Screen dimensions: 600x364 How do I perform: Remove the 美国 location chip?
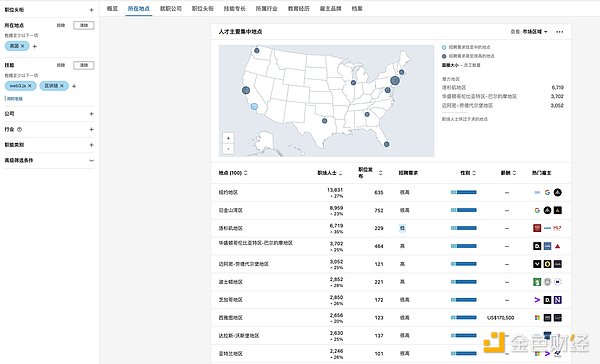point(23,46)
